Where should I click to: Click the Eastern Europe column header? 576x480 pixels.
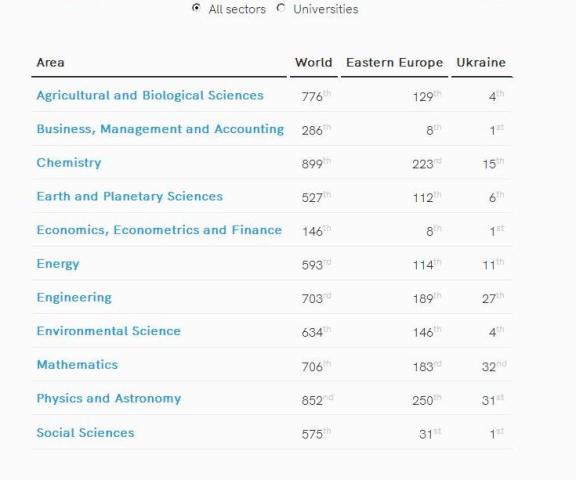[x=395, y=62]
